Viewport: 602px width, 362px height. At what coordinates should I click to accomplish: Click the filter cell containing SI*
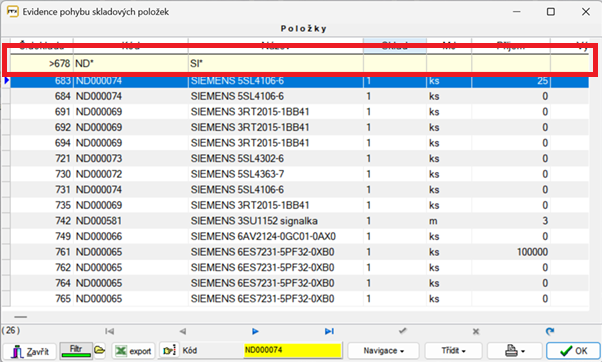[276, 63]
